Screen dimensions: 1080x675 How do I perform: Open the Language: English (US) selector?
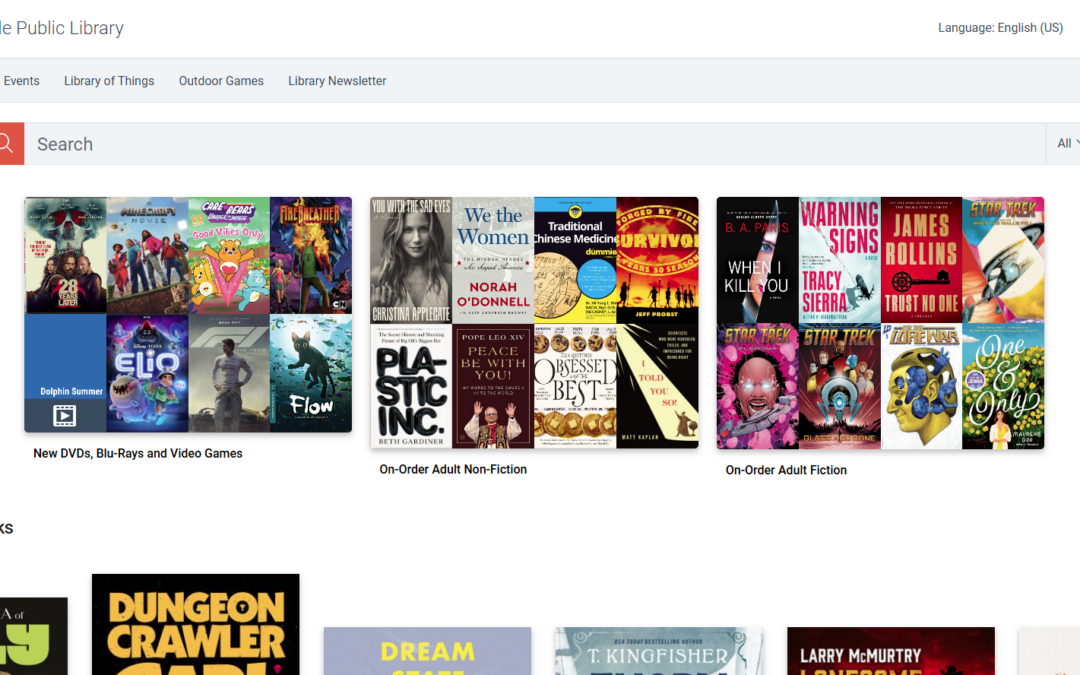pos(1000,27)
